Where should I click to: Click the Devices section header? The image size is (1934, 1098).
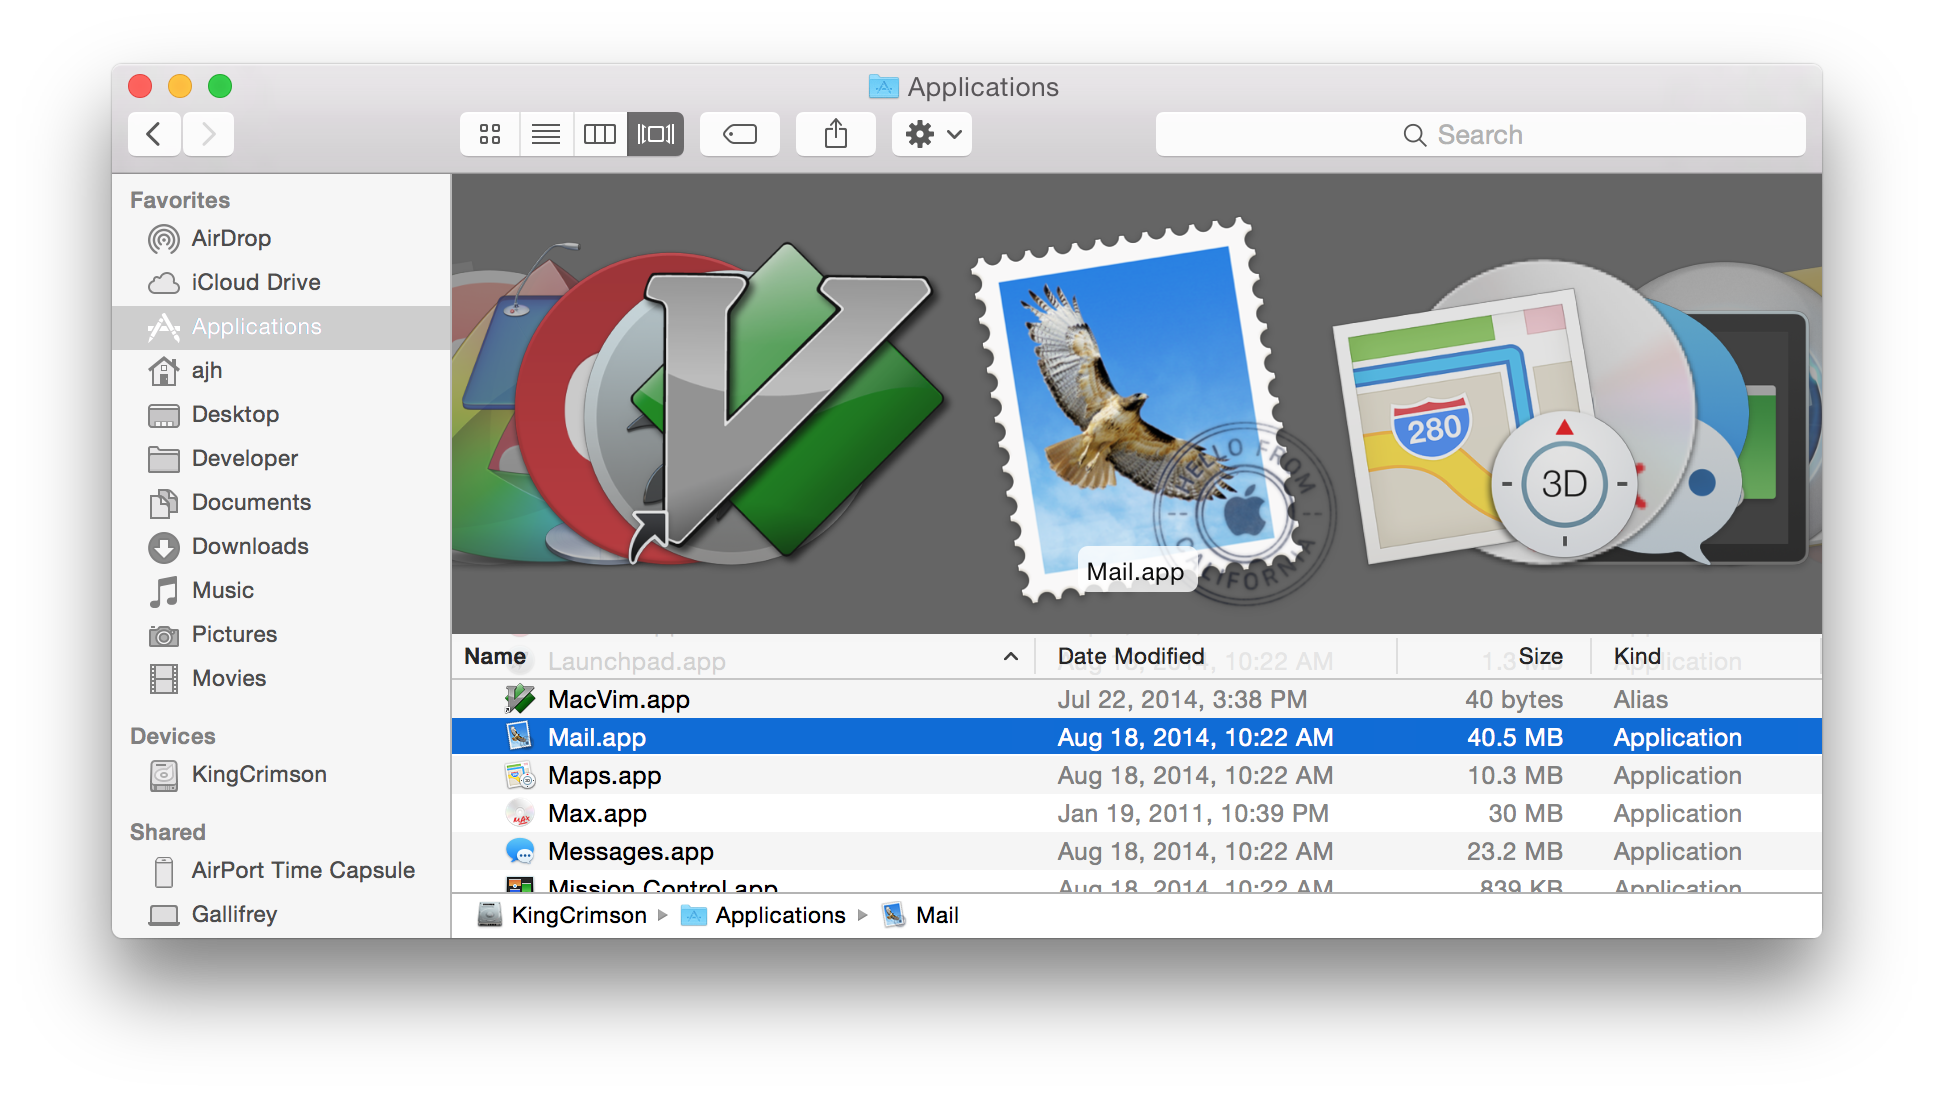pos(173,736)
